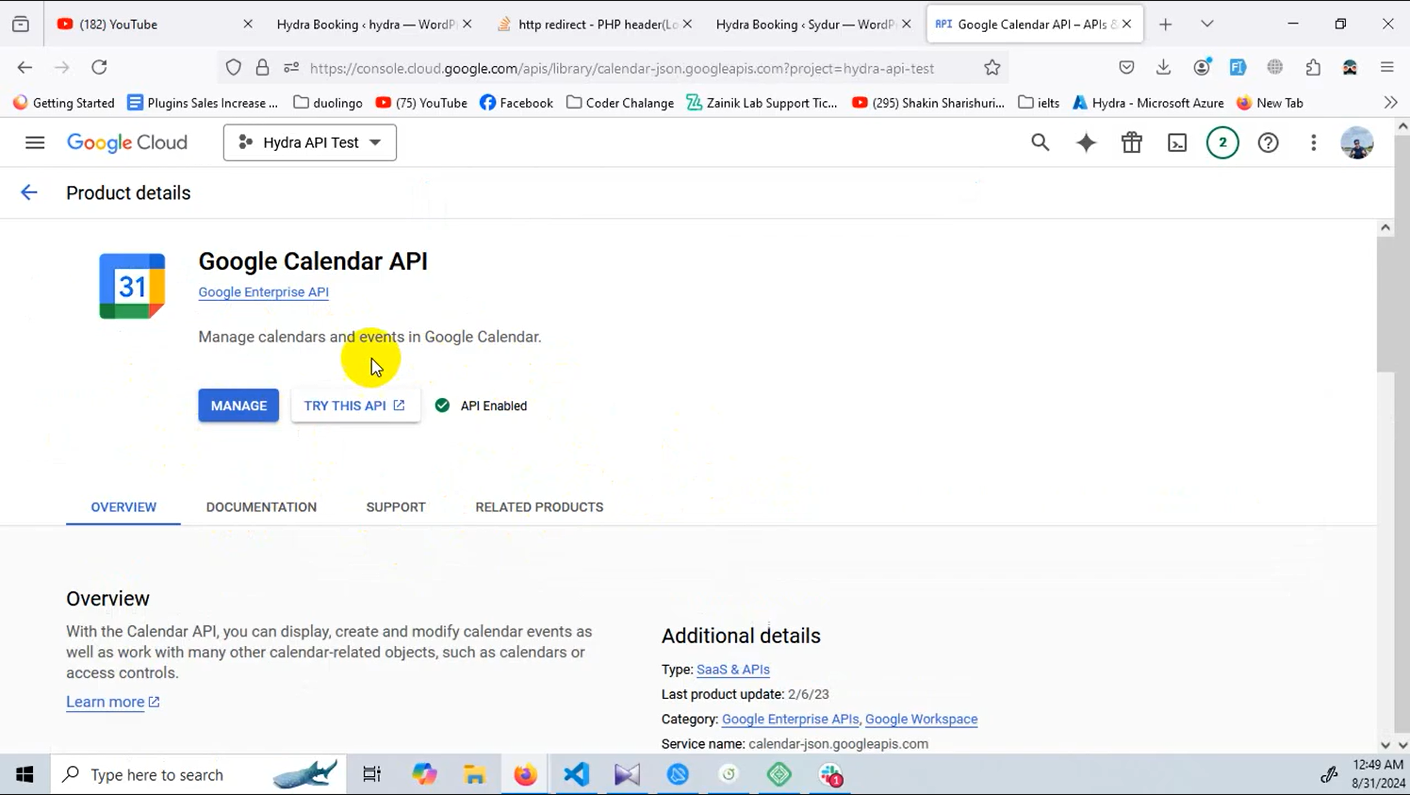Image resolution: width=1410 pixels, height=795 pixels.
Task: Open notifications badge showing 2
Action: [1222, 143]
